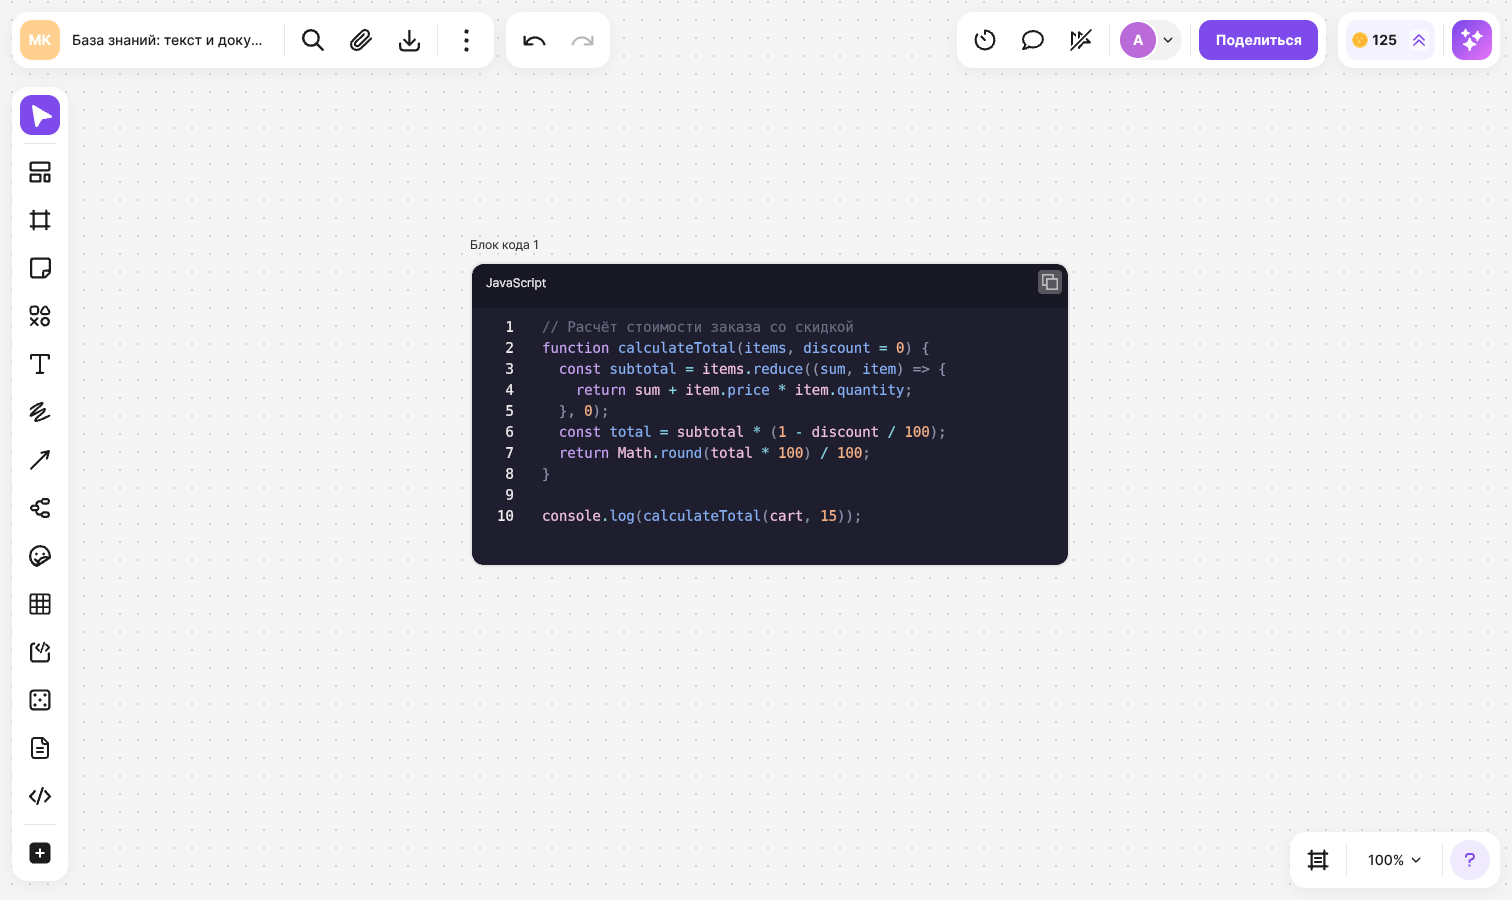This screenshot has width=1512, height=900.
Task: Copy code with block's copy icon
Action: click(x=1049, y=282)
